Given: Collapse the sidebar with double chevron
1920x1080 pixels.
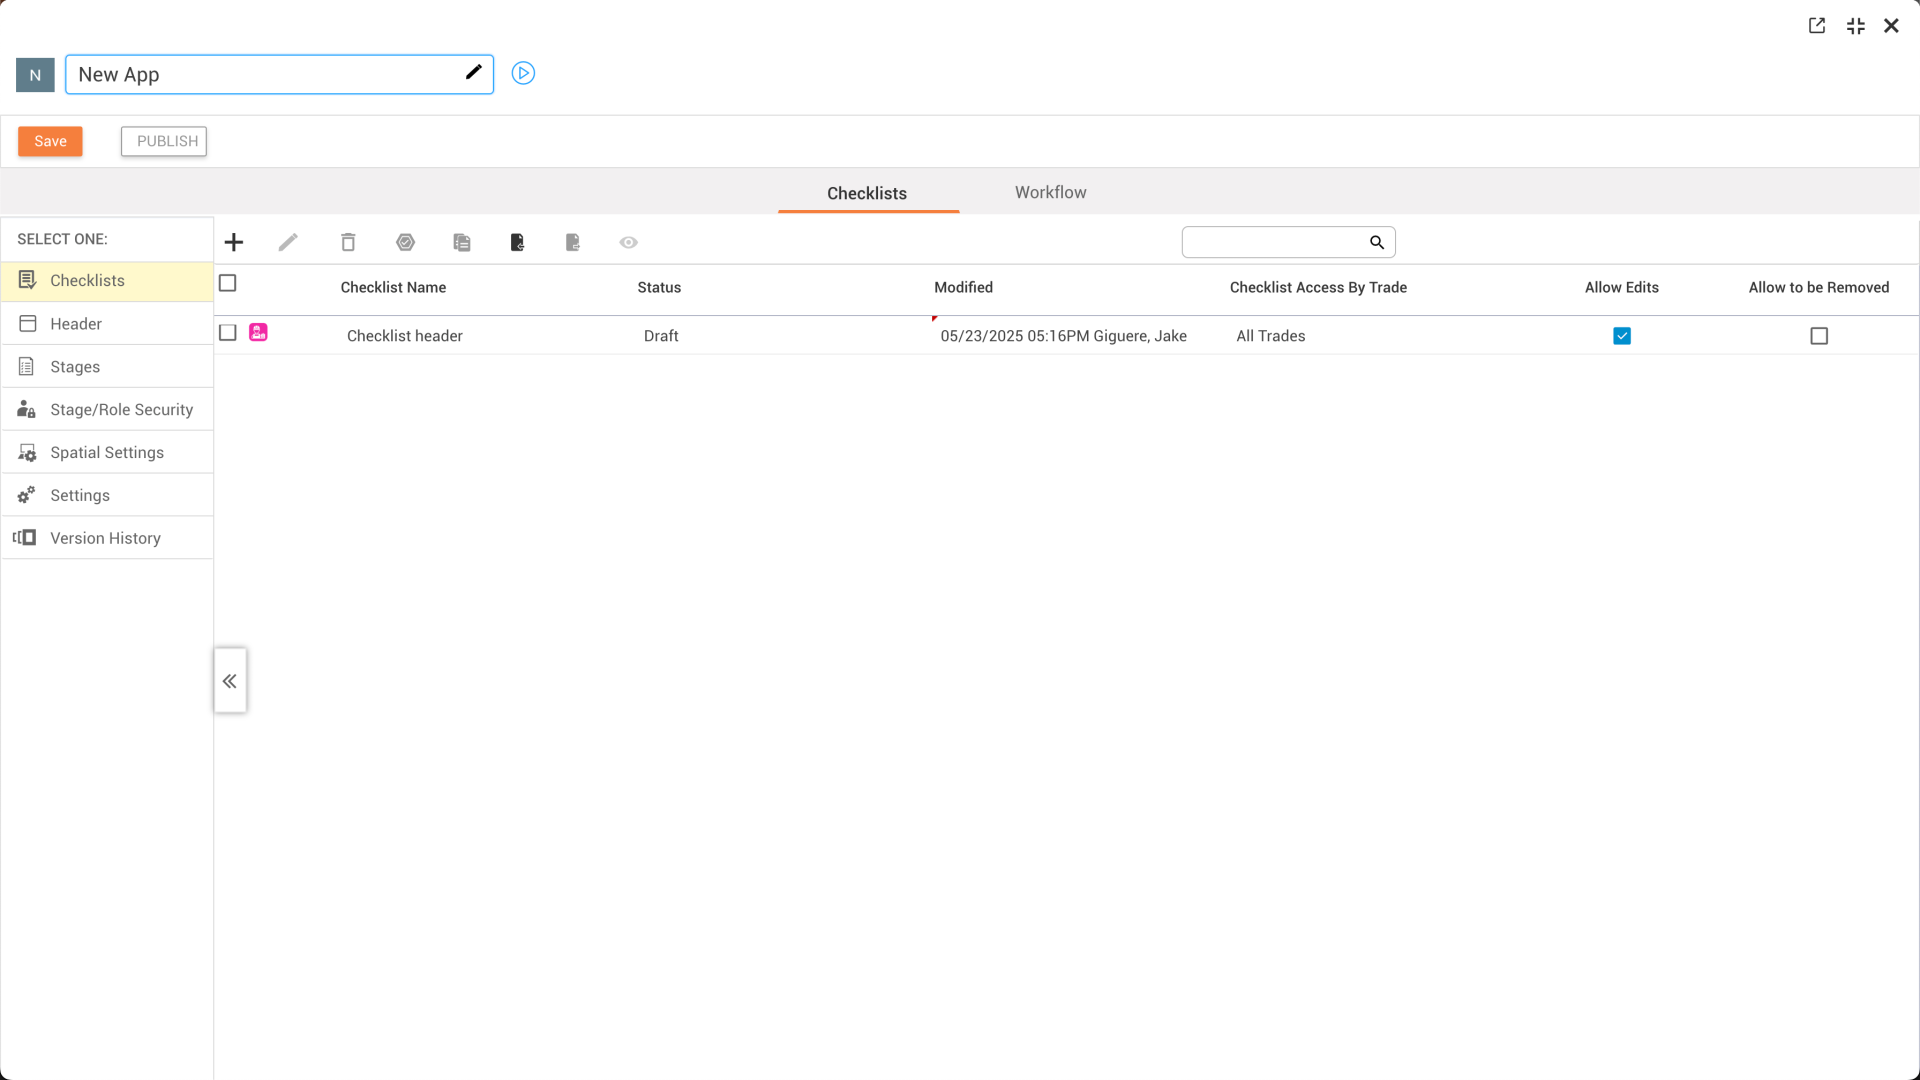Looking at the screenshot, I should pos(230,681).
